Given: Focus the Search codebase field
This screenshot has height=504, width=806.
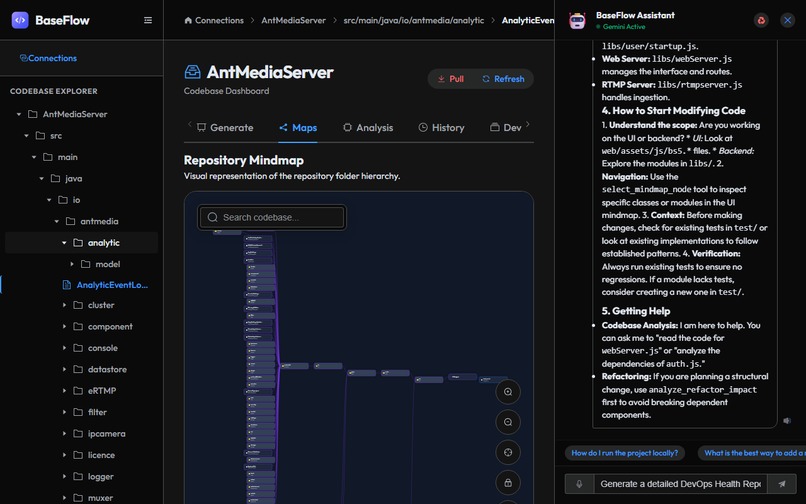Looking at the screenshot, I should coord(272,217).
